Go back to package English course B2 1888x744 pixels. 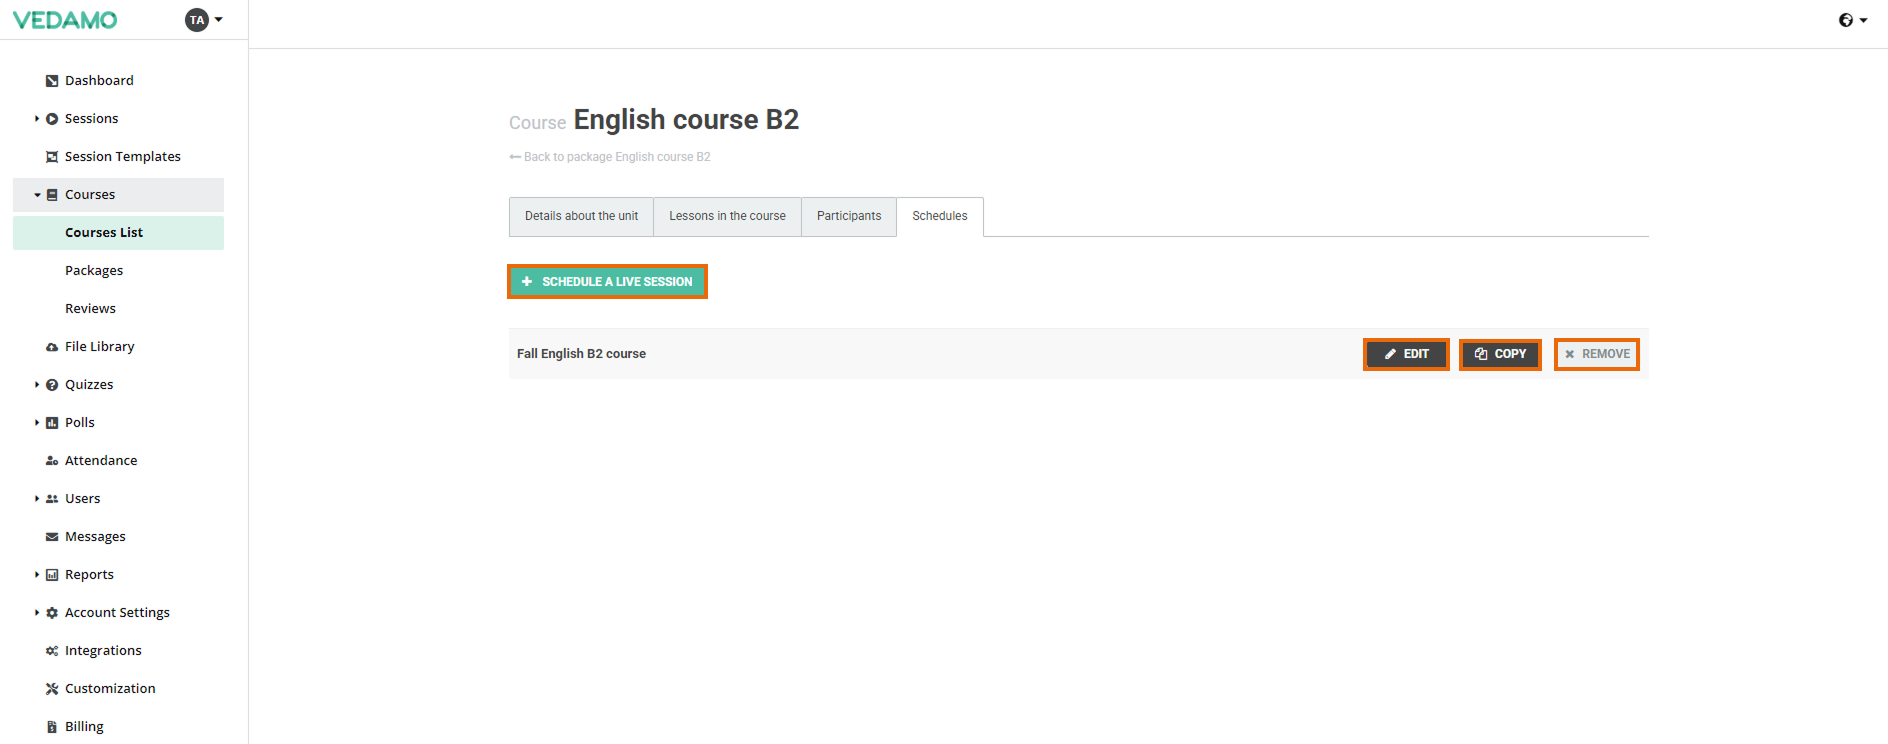coord(617,157)
